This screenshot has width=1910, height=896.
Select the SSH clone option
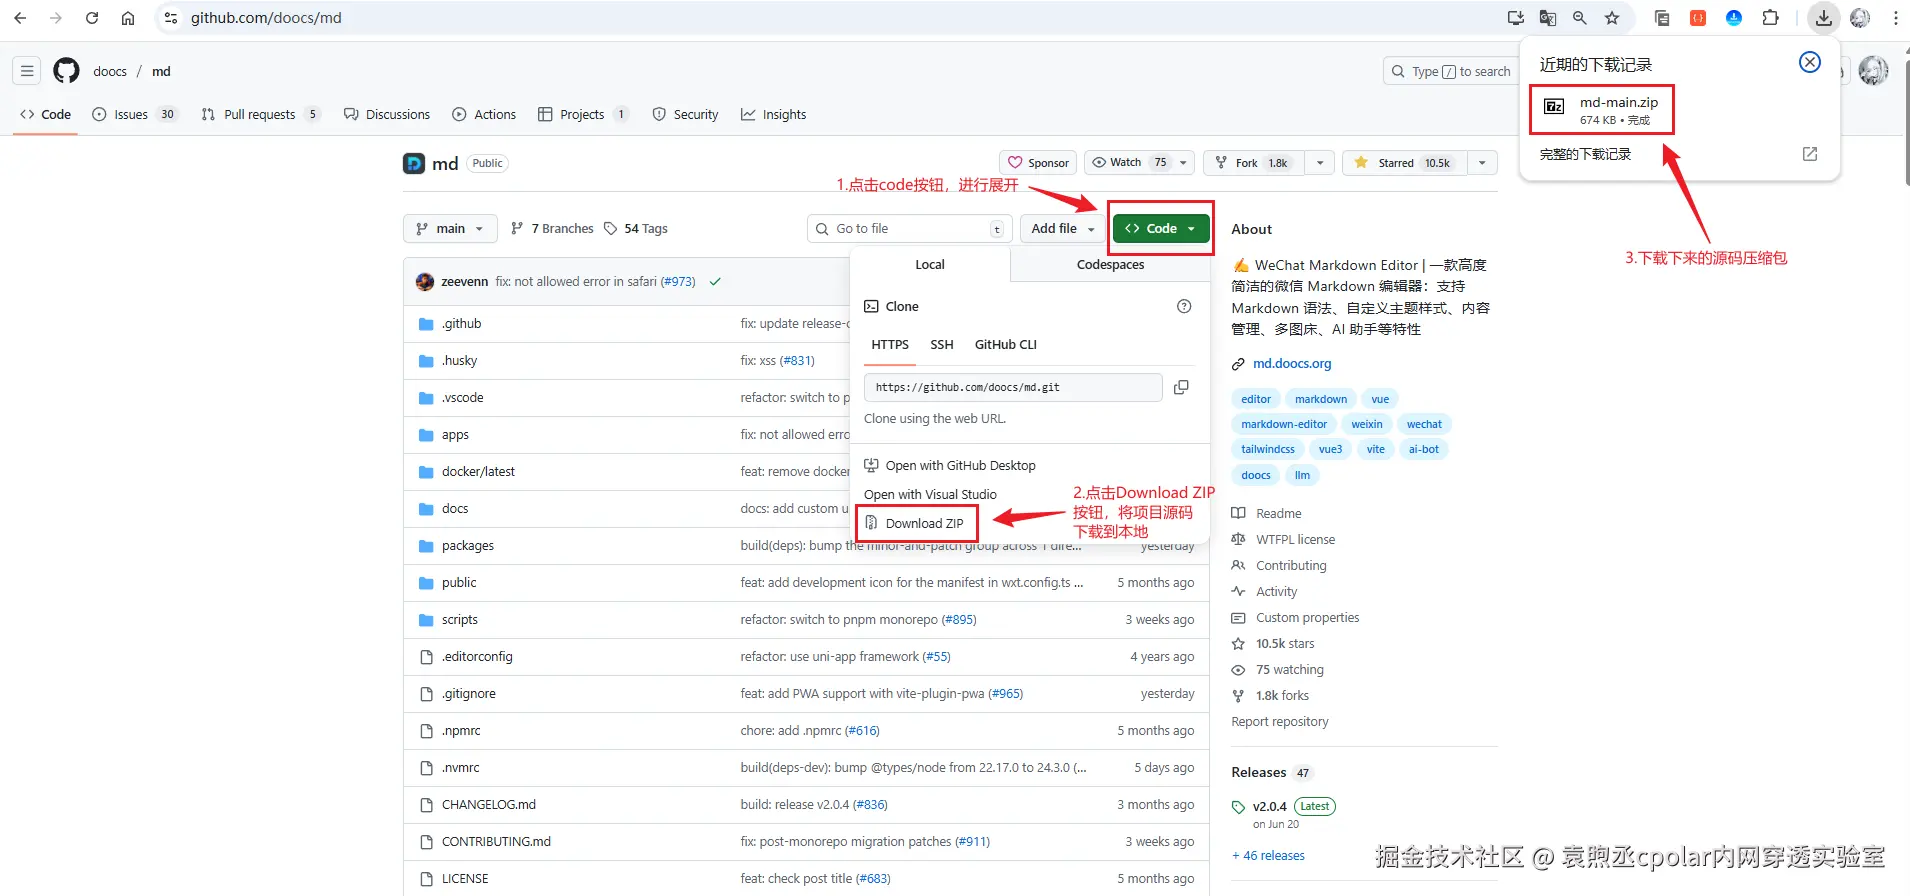[x=942, y=345]
